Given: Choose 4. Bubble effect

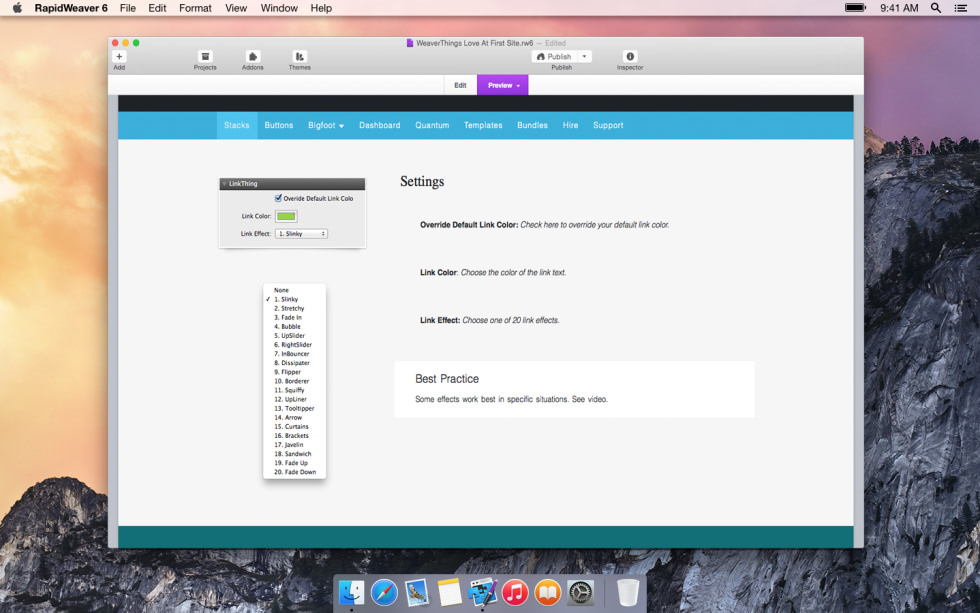Looking at the screenshot, I should pyautogui.click(x=294, y=326).
